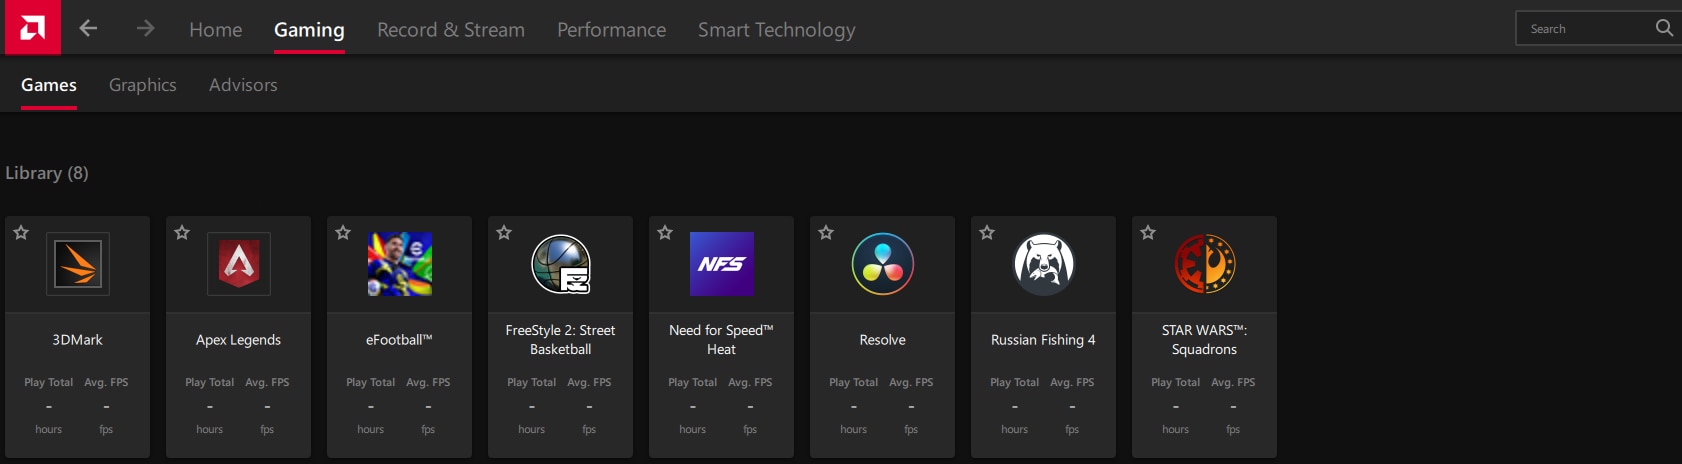This screenshot has width=1682, height=464.
Task: Open the STAR WARS Squadrons icon
Action: point(1205,264)
